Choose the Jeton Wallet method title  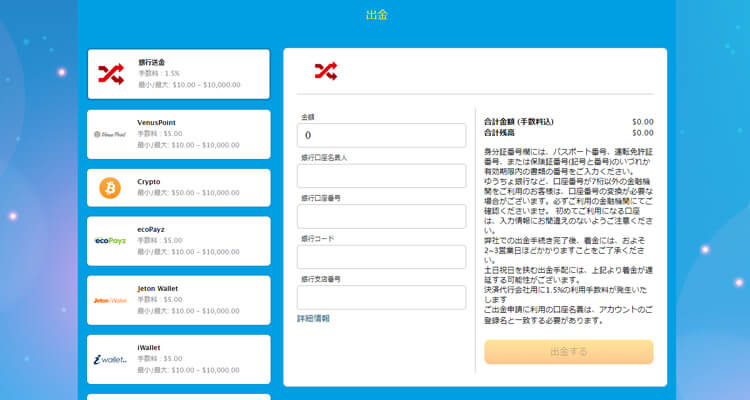(157, 289)
